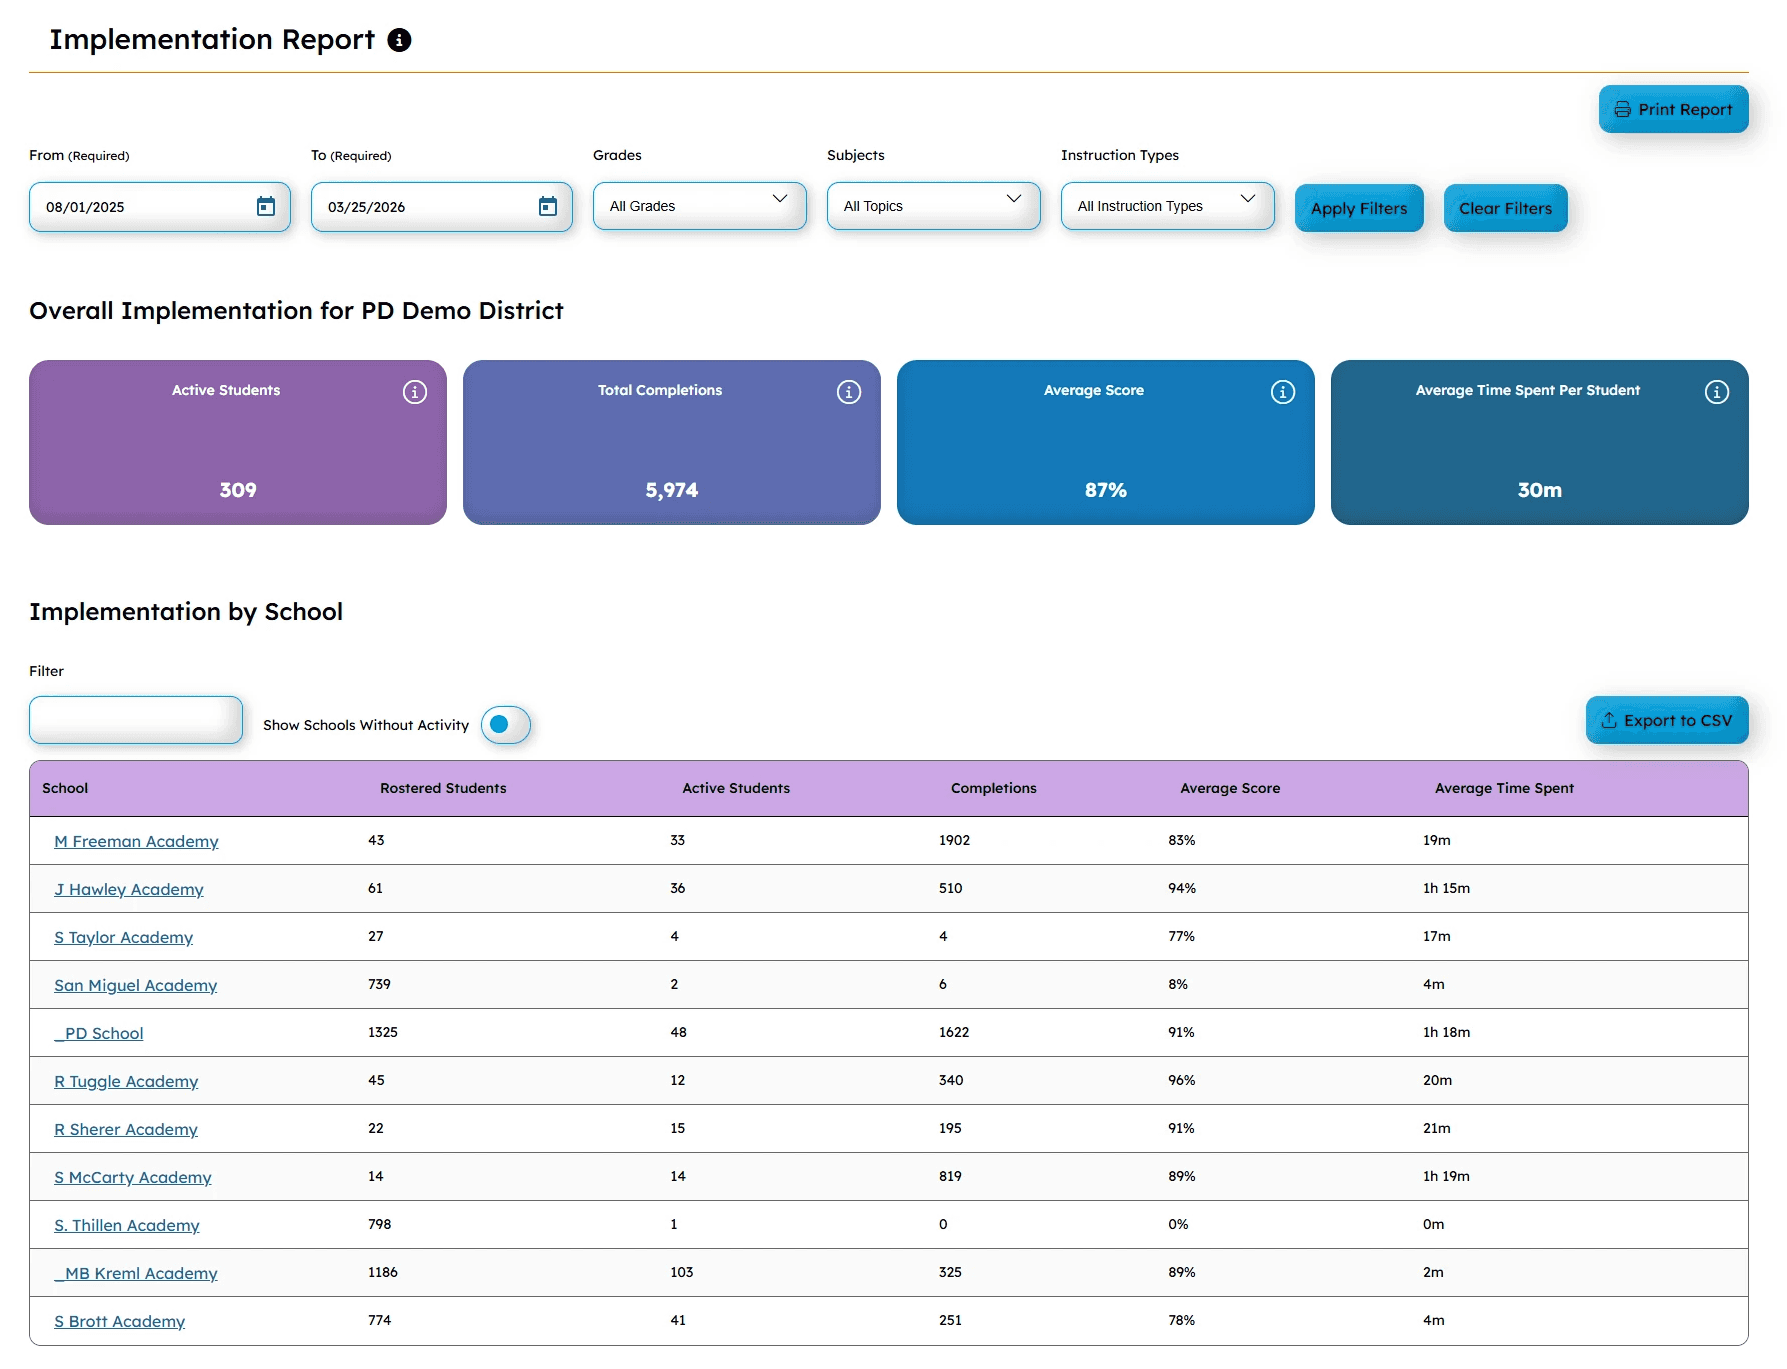Click the Apply Filters button
Screen dimensions: 1787x1369
click(x=1359, y=208)
